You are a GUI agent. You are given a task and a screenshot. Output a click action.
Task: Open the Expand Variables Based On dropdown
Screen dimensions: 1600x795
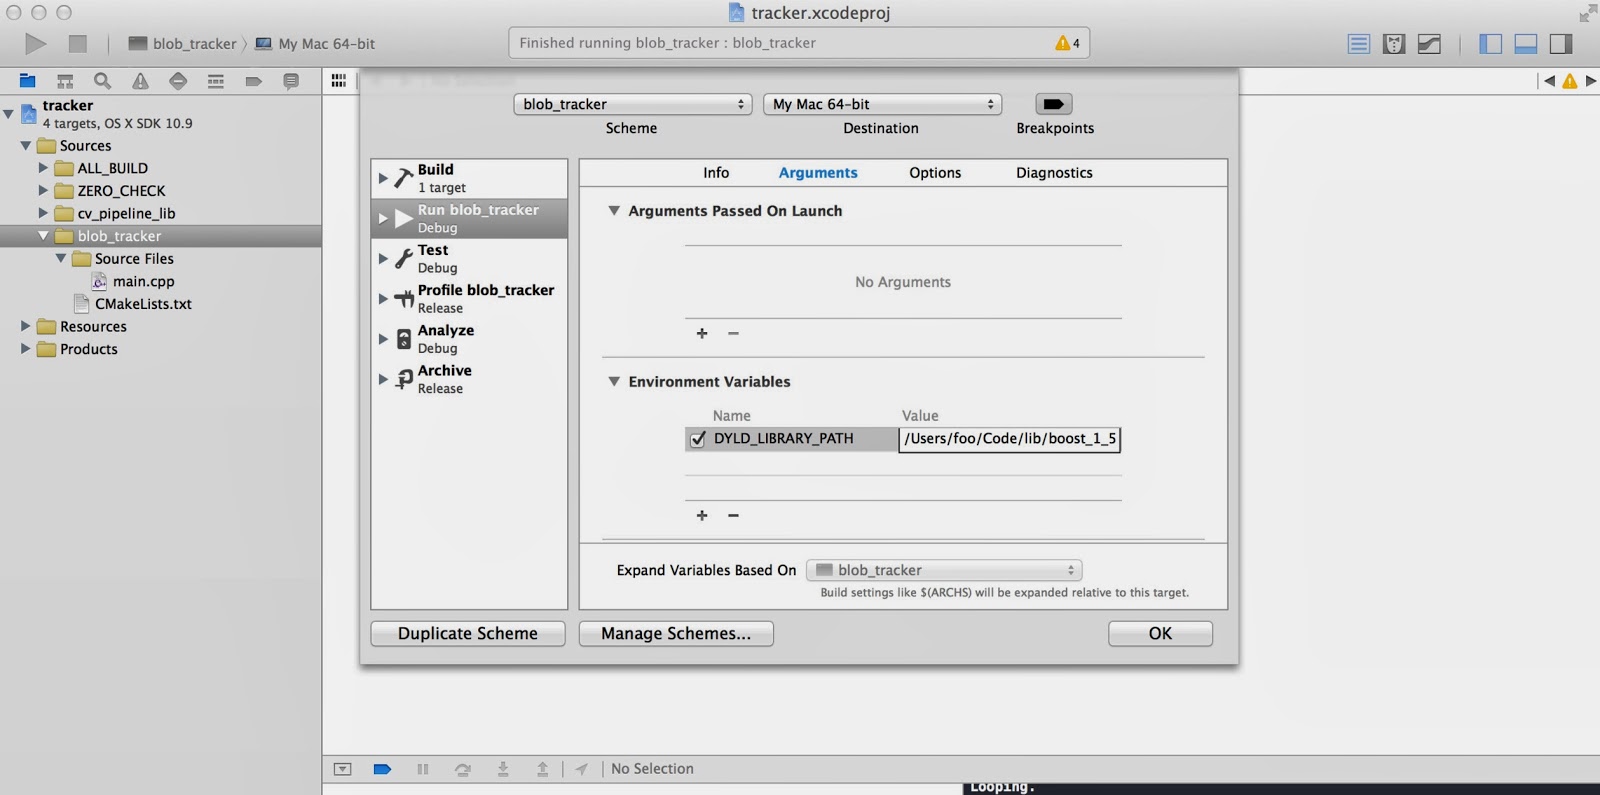(944, 570)
